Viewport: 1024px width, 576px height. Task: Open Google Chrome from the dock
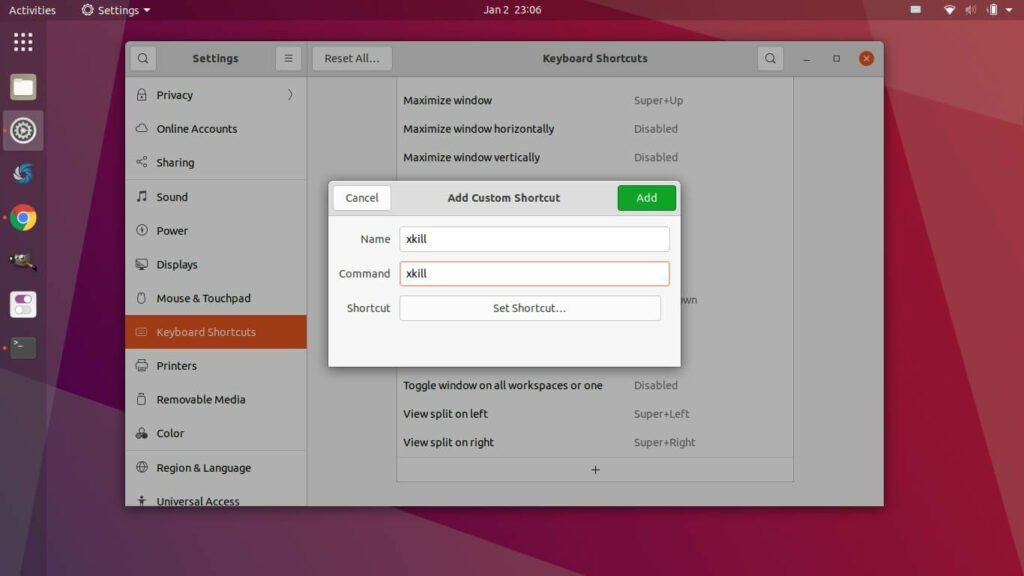(22, 217)
